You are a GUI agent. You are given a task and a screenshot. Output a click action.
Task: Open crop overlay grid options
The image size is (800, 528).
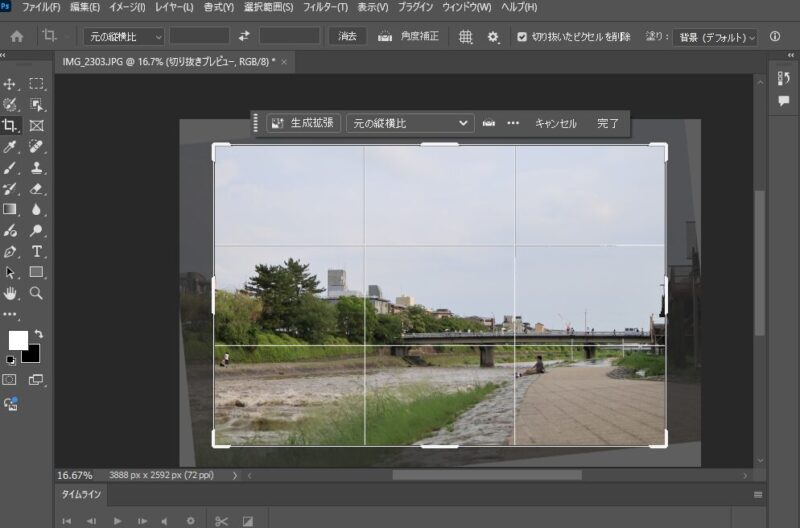pyautogui.click(x=465, y=37)
